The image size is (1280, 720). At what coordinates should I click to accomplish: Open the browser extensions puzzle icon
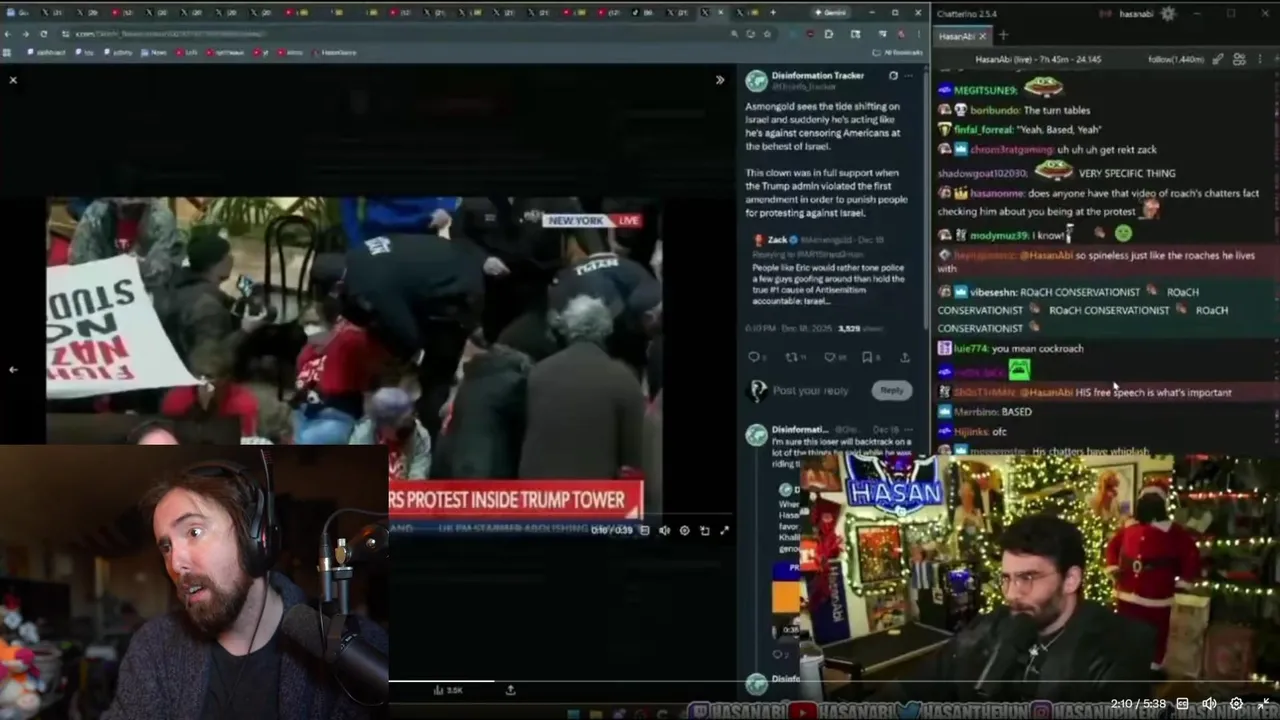pyautogui.click(x=829, y=33)
